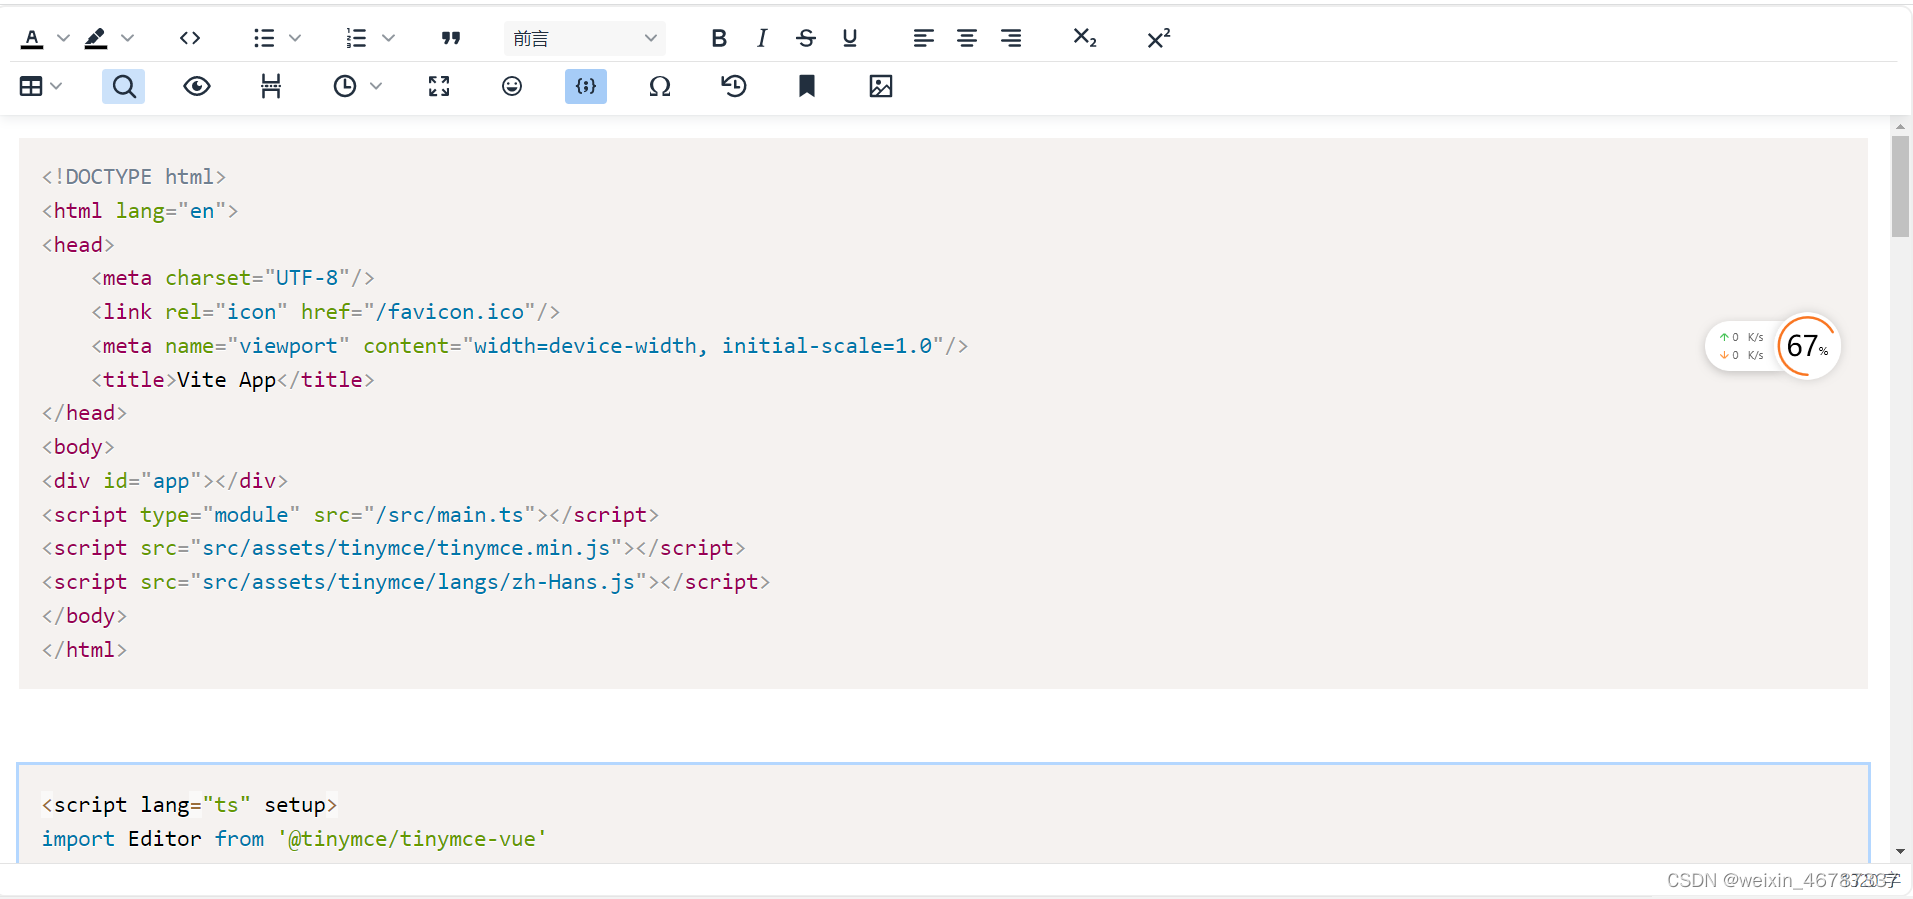Click the '/src/main.ts' script source

(450, 515)
